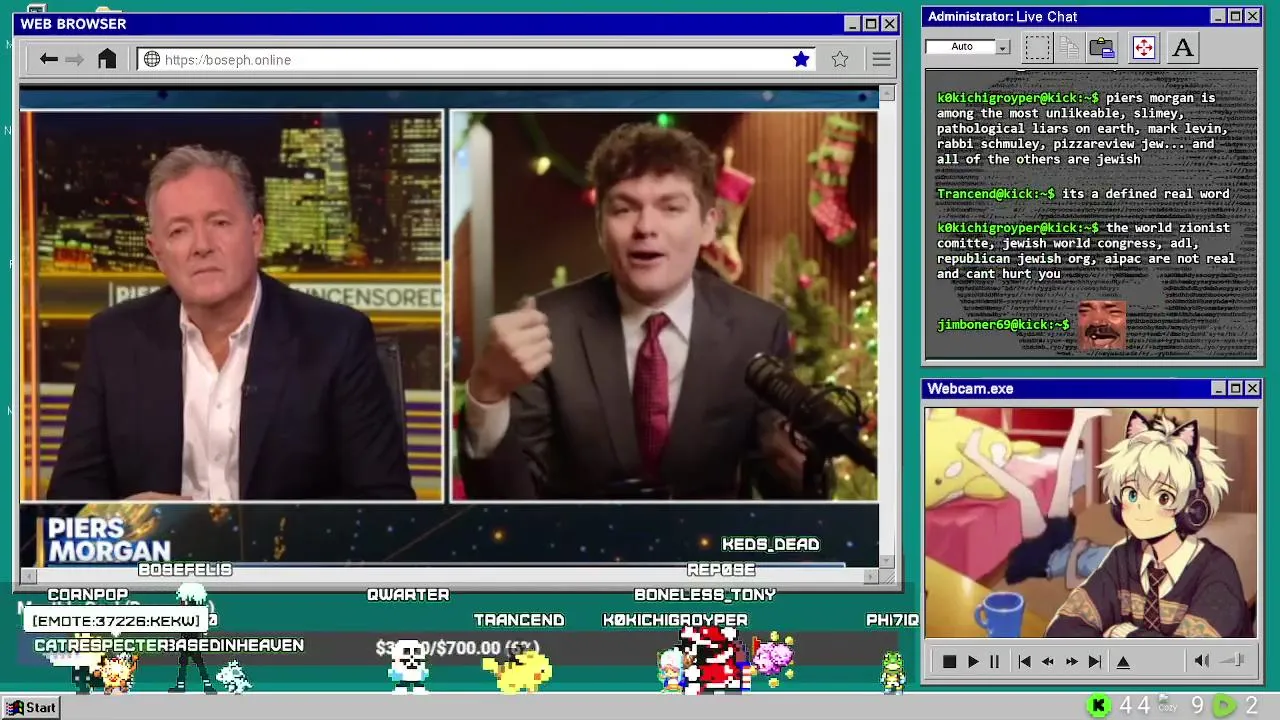Click the QWARTER username label

coord(408,595)
